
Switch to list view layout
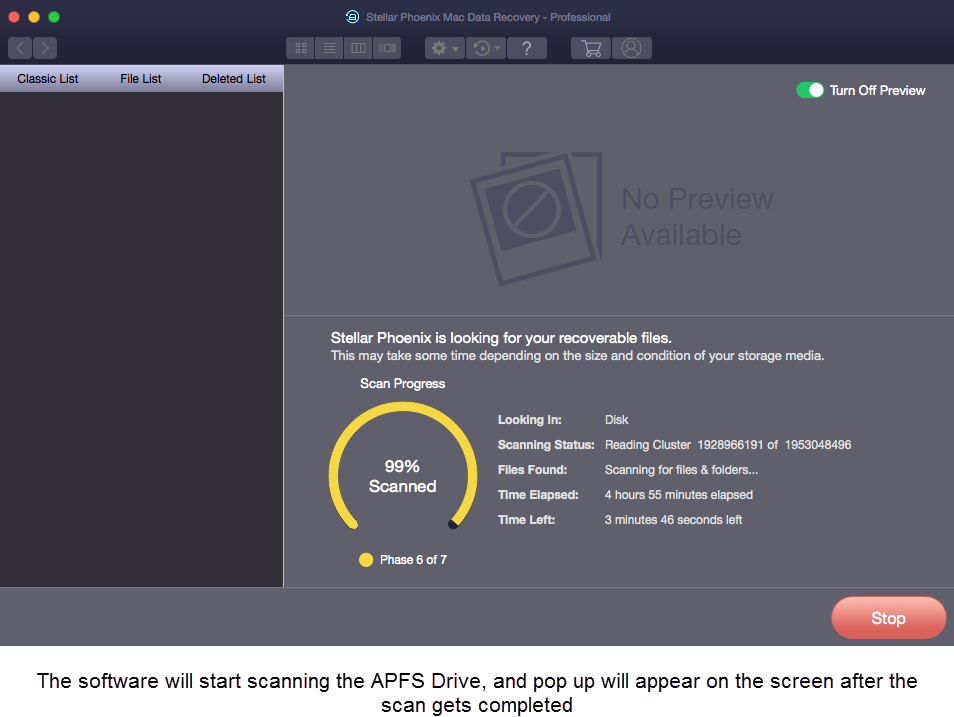[x=329, y=48]
